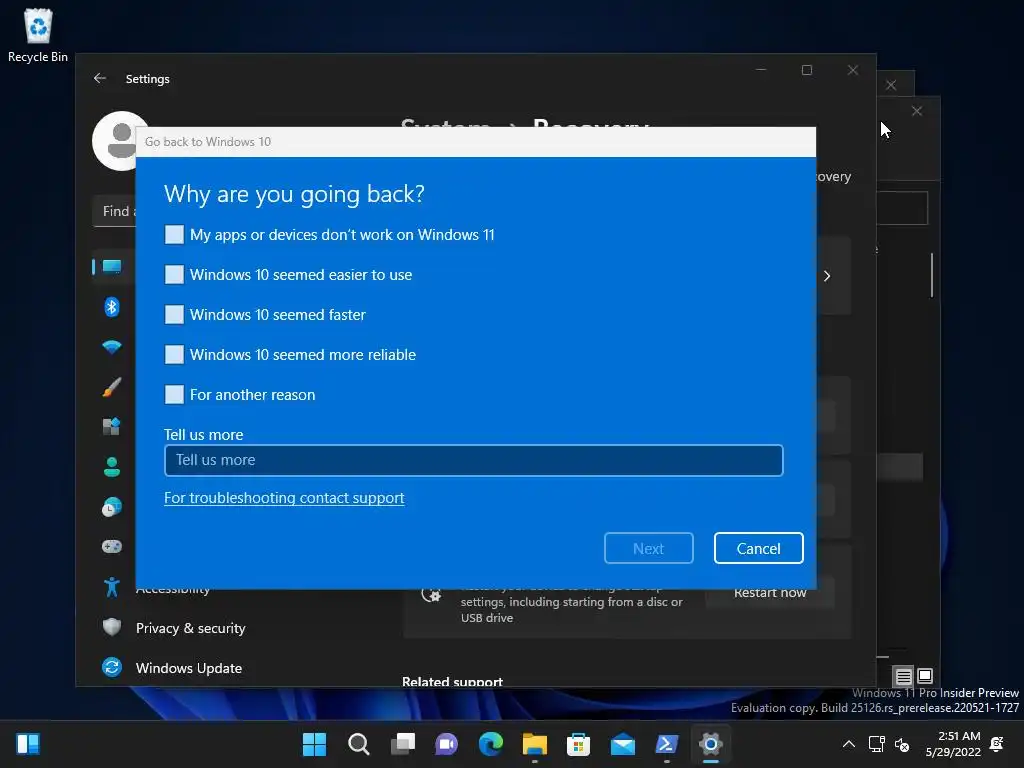The width and height of the screenshot is (1024, 768).
Task: Show hidden tray icons chevron
Action: click(x=848, y=744)
